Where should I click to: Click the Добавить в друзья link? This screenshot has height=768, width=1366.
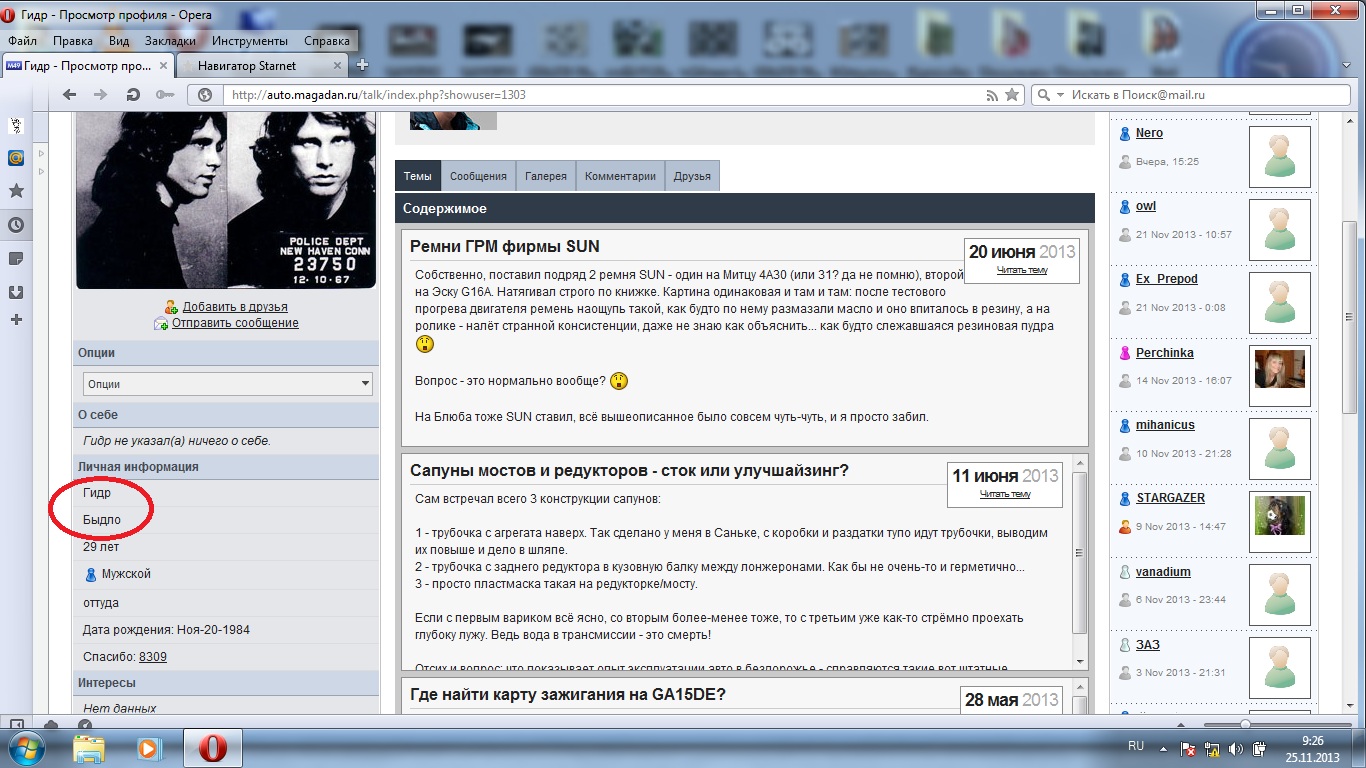[x=234, y=307]
